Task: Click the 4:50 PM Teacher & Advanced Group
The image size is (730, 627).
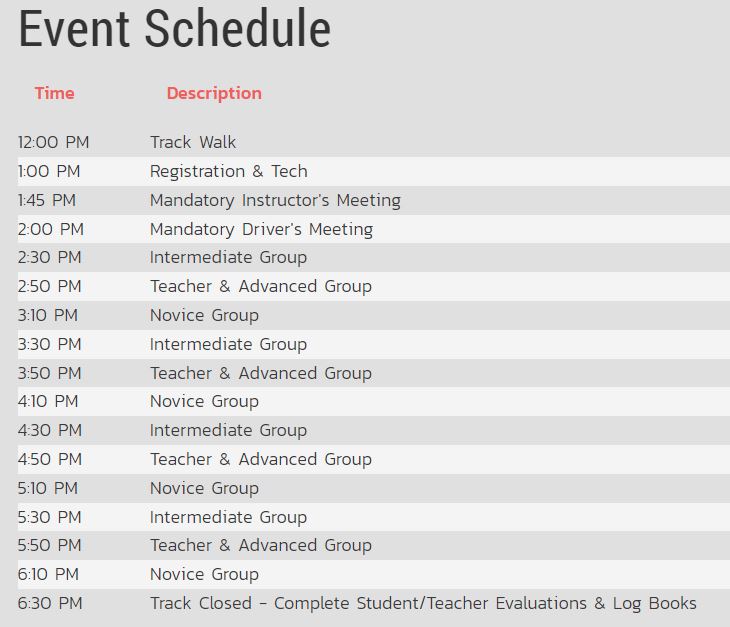Action: click(x=260, y=459)
